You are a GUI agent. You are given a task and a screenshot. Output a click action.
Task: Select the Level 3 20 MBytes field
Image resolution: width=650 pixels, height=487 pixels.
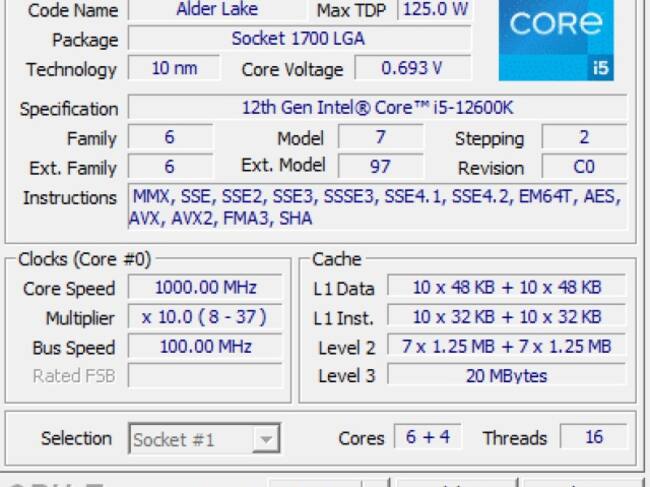tap(507, 376)
